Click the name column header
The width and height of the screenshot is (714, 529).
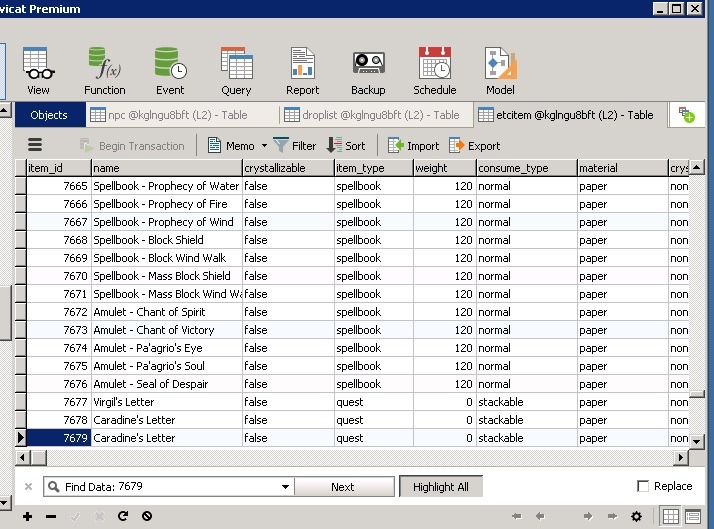167,168
